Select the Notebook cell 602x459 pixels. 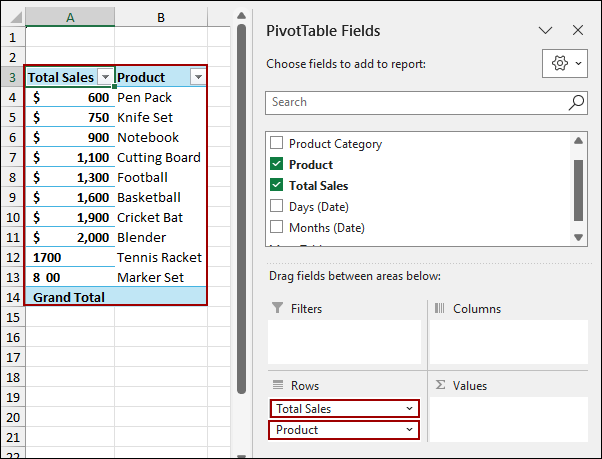(x=161, y=137)
